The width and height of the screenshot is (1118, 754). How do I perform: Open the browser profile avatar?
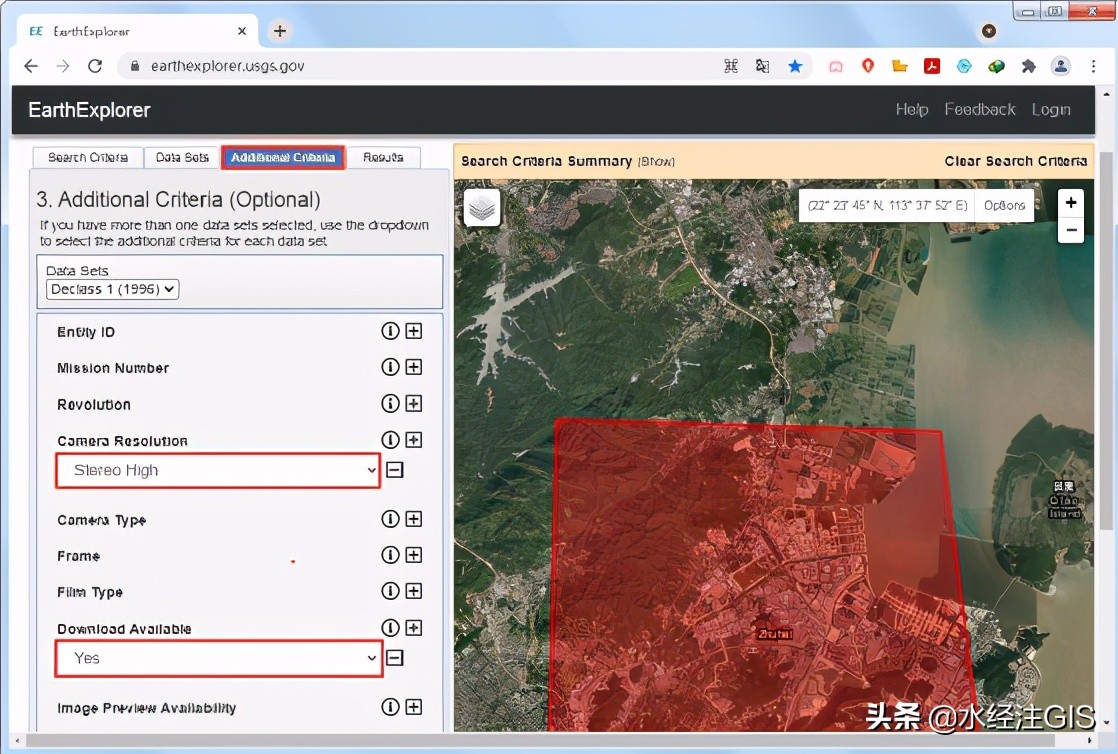click(1061, 66)
